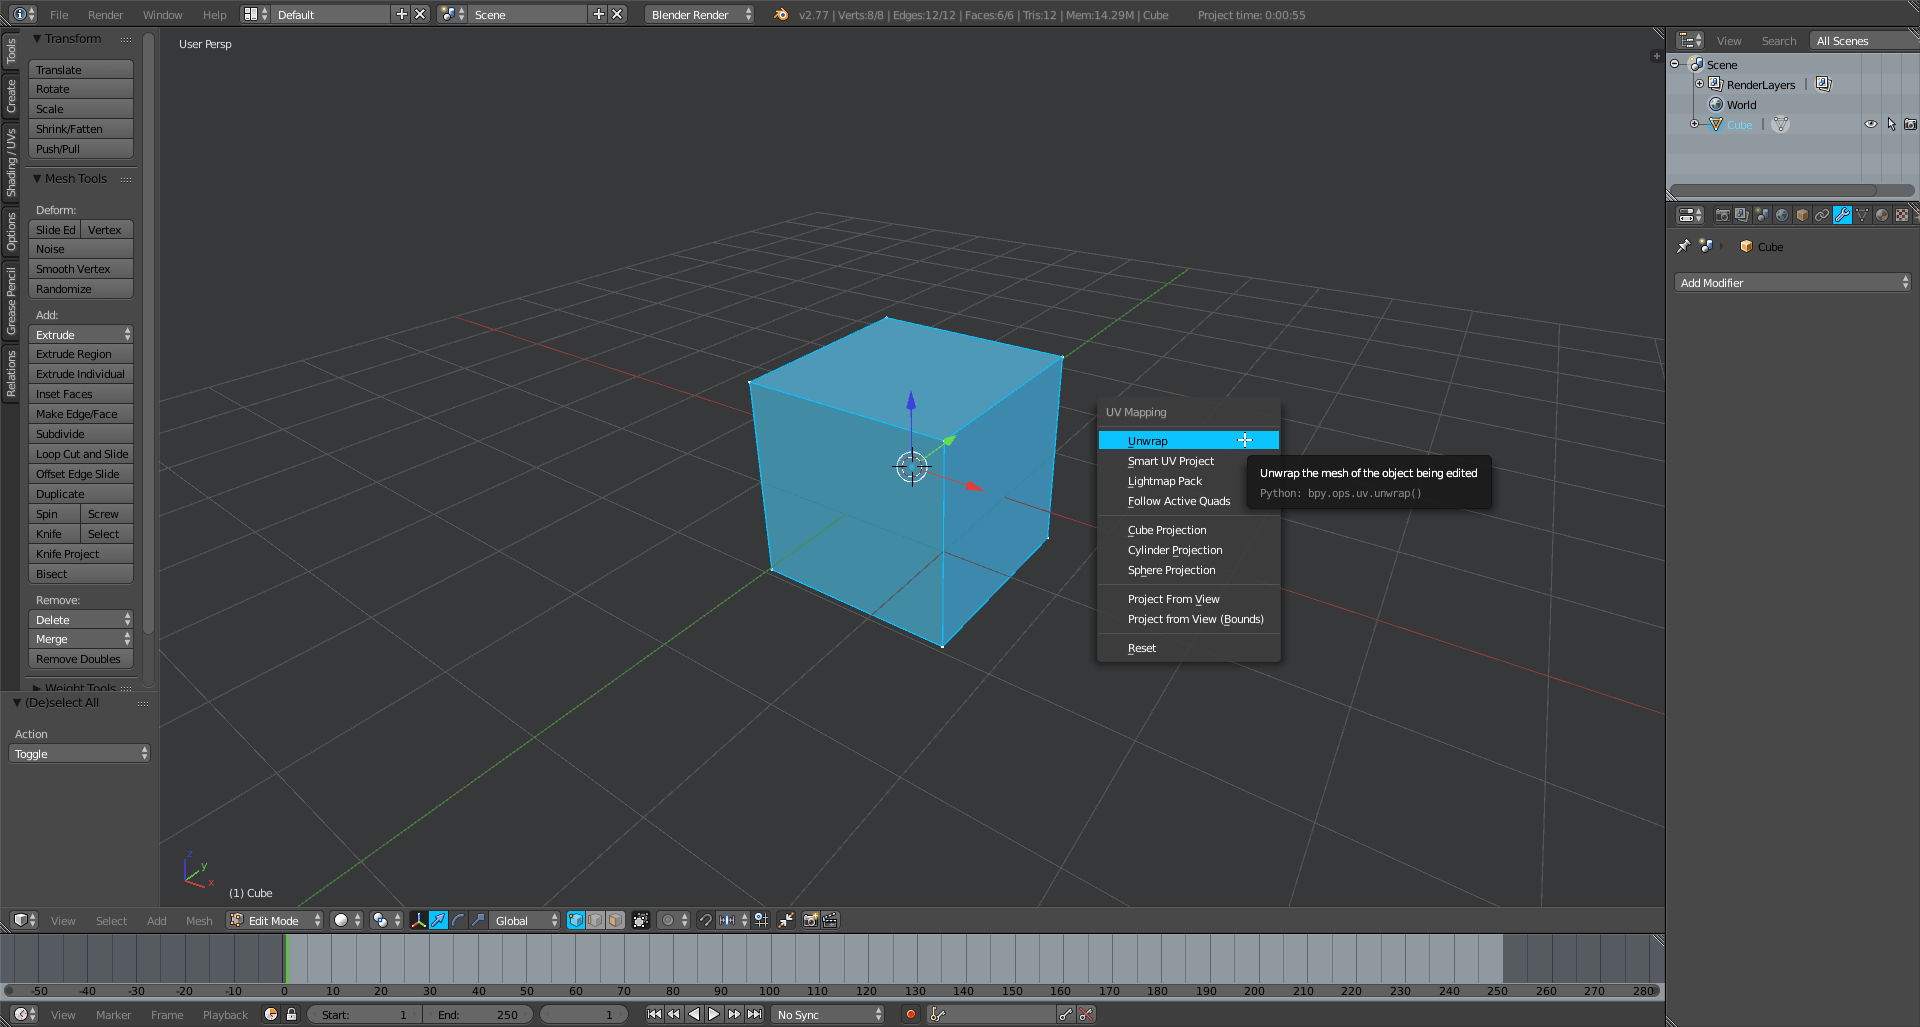Viewport: 1920px width, 1027px height.
Task: Click the Remove Doubles button
Action: coord(81,658)
